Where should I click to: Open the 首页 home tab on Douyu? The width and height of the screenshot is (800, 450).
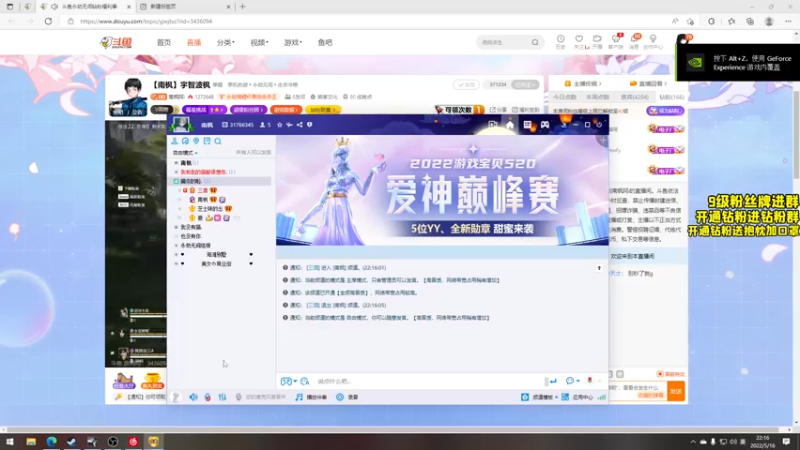(164, 42)
